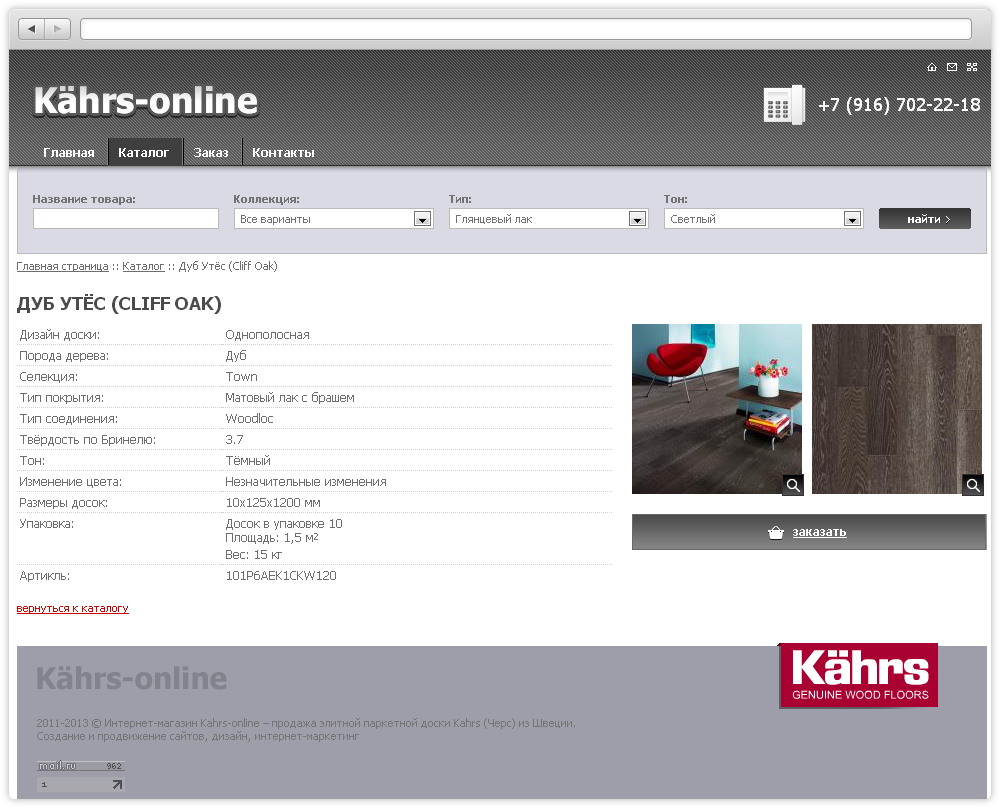Screen dimensions: 1000x808
Task: Click the home icon in header
Action: tap(932, 67)
